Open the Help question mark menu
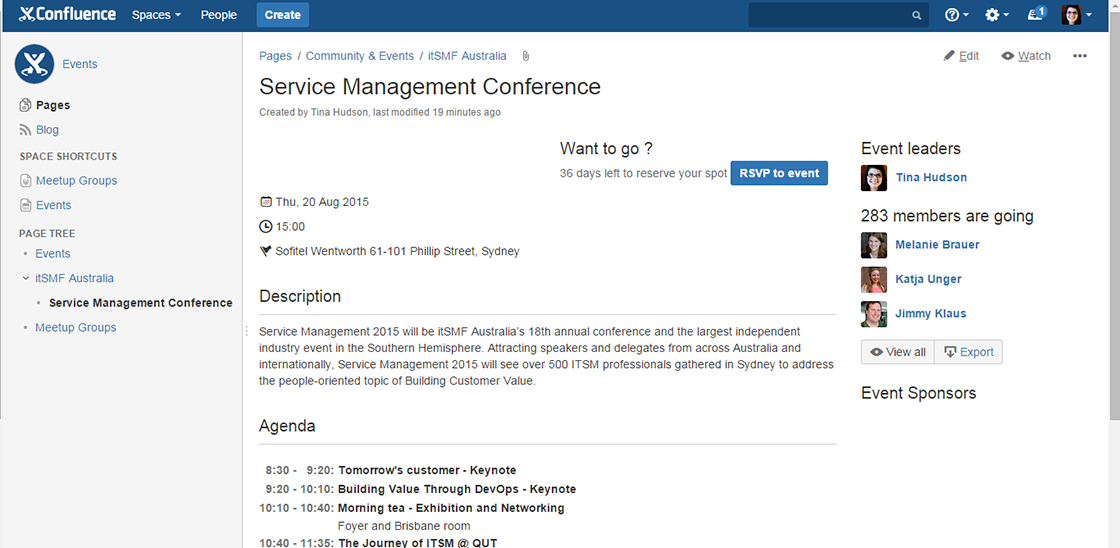Image resolution: width=1120 pixels, height=548 pixels. 956,15
